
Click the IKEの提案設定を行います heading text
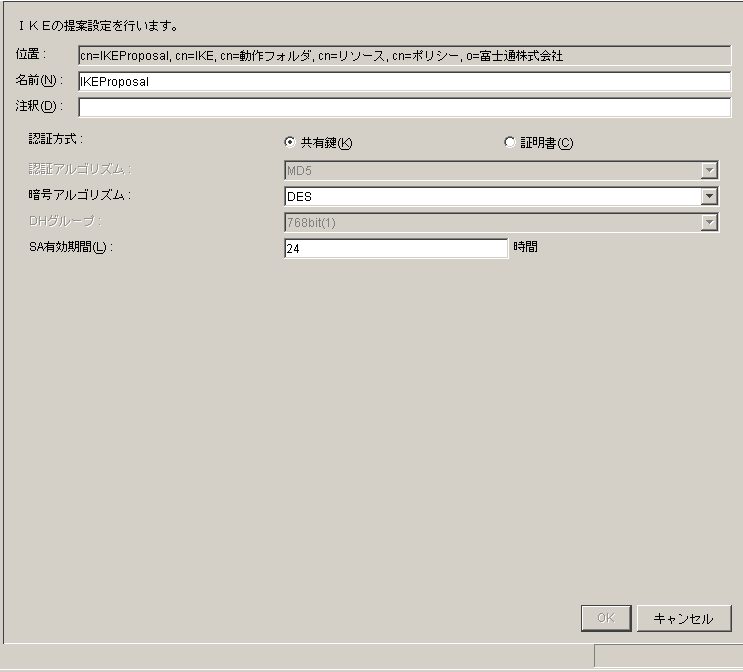tap(99, 26)
